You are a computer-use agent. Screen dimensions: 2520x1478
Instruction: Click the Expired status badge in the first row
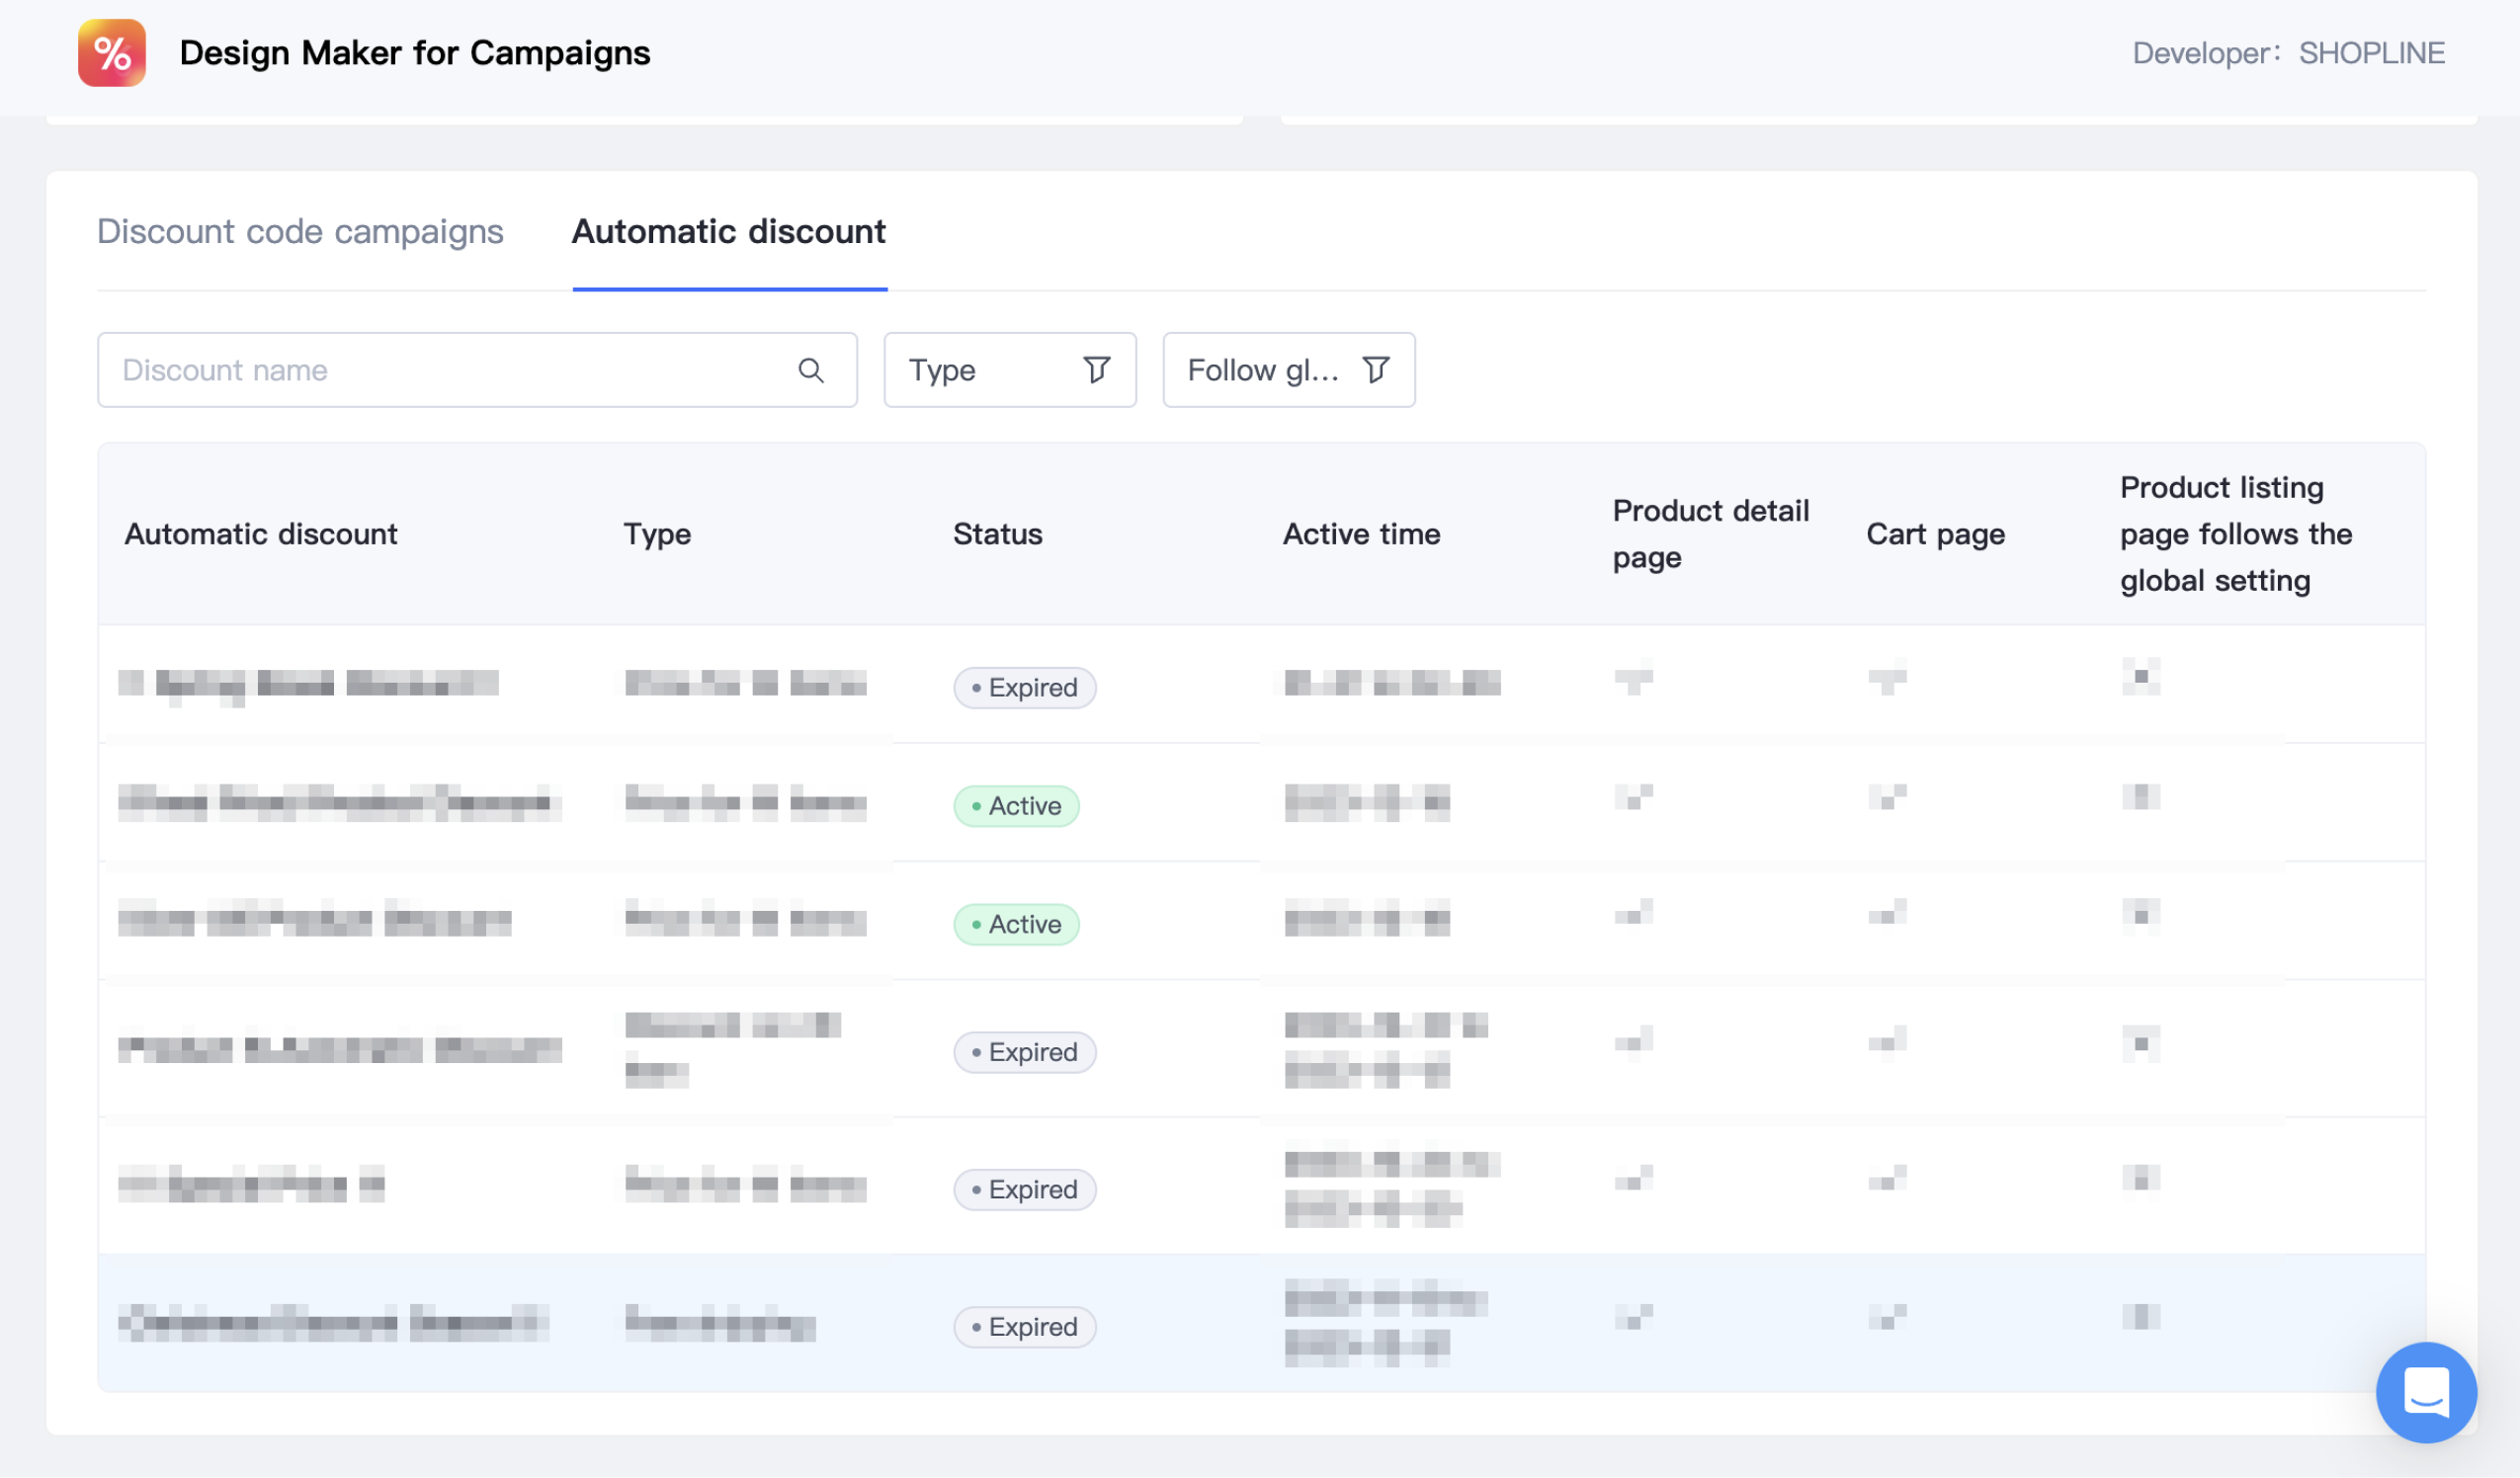pyautogui.click(x=1024, y=688)
